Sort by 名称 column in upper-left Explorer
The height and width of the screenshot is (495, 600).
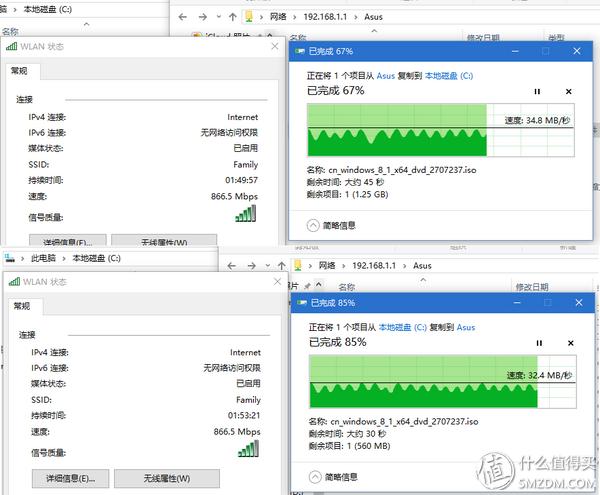pyautogui.click(x=10, y=32)
